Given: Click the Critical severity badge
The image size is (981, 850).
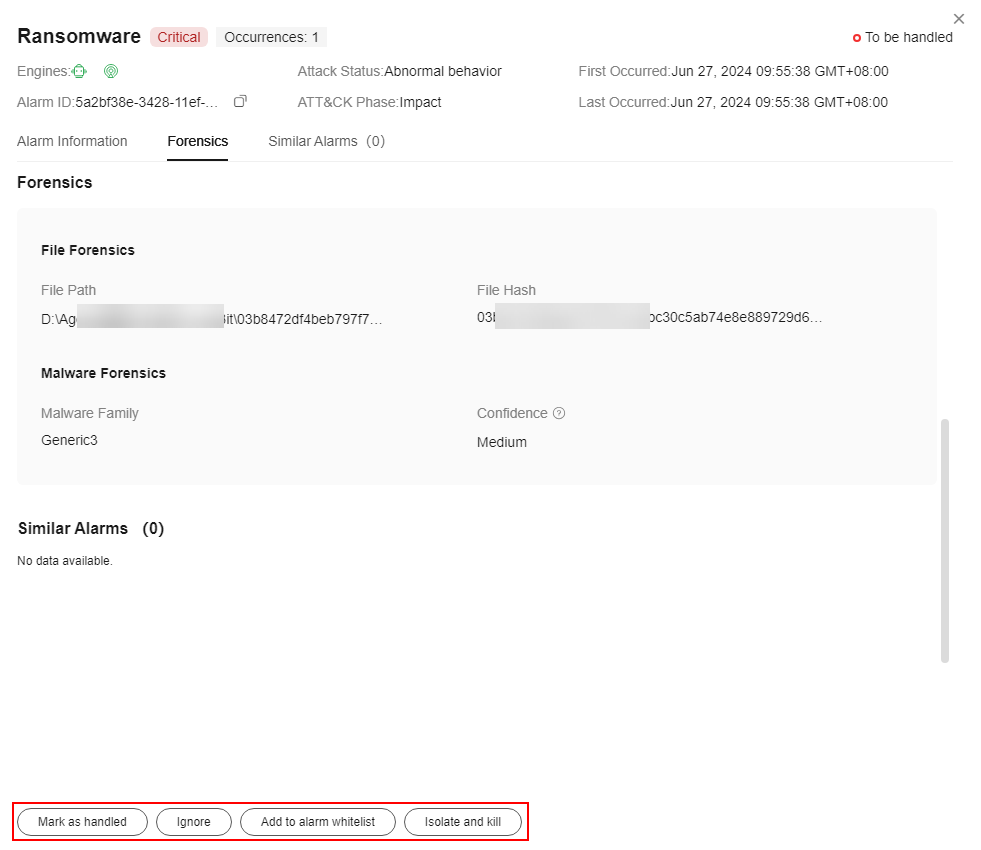Looking at the screenshot, I should (179, 37).
